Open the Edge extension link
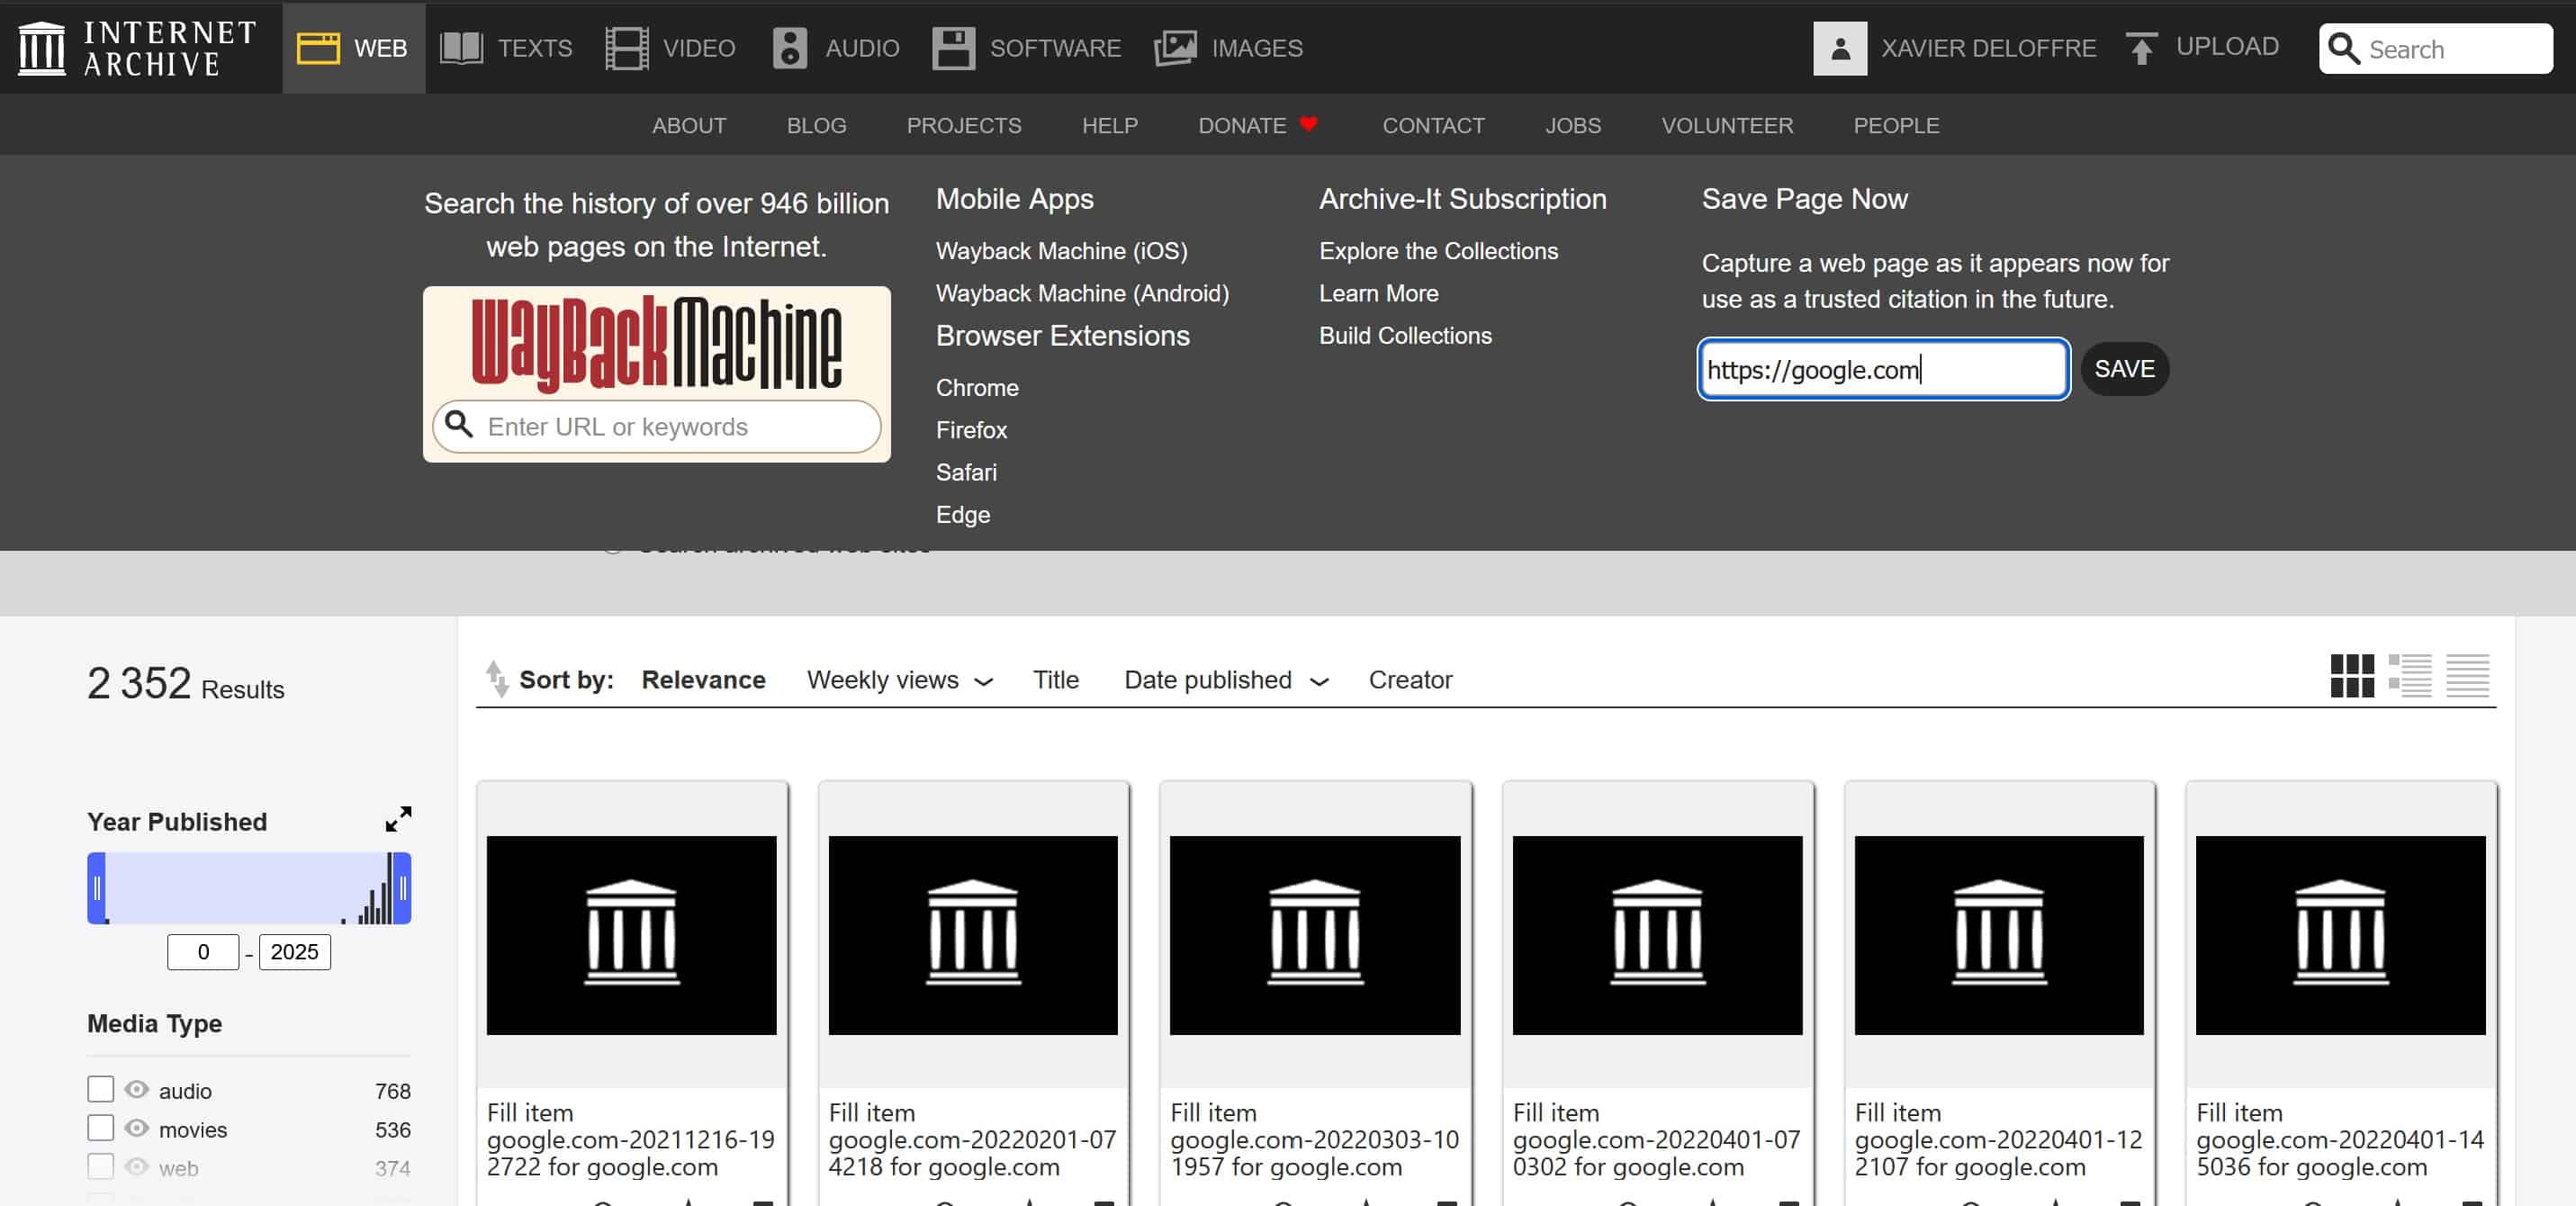This screenshot has height=1206, width=2576. coord(963,514)
